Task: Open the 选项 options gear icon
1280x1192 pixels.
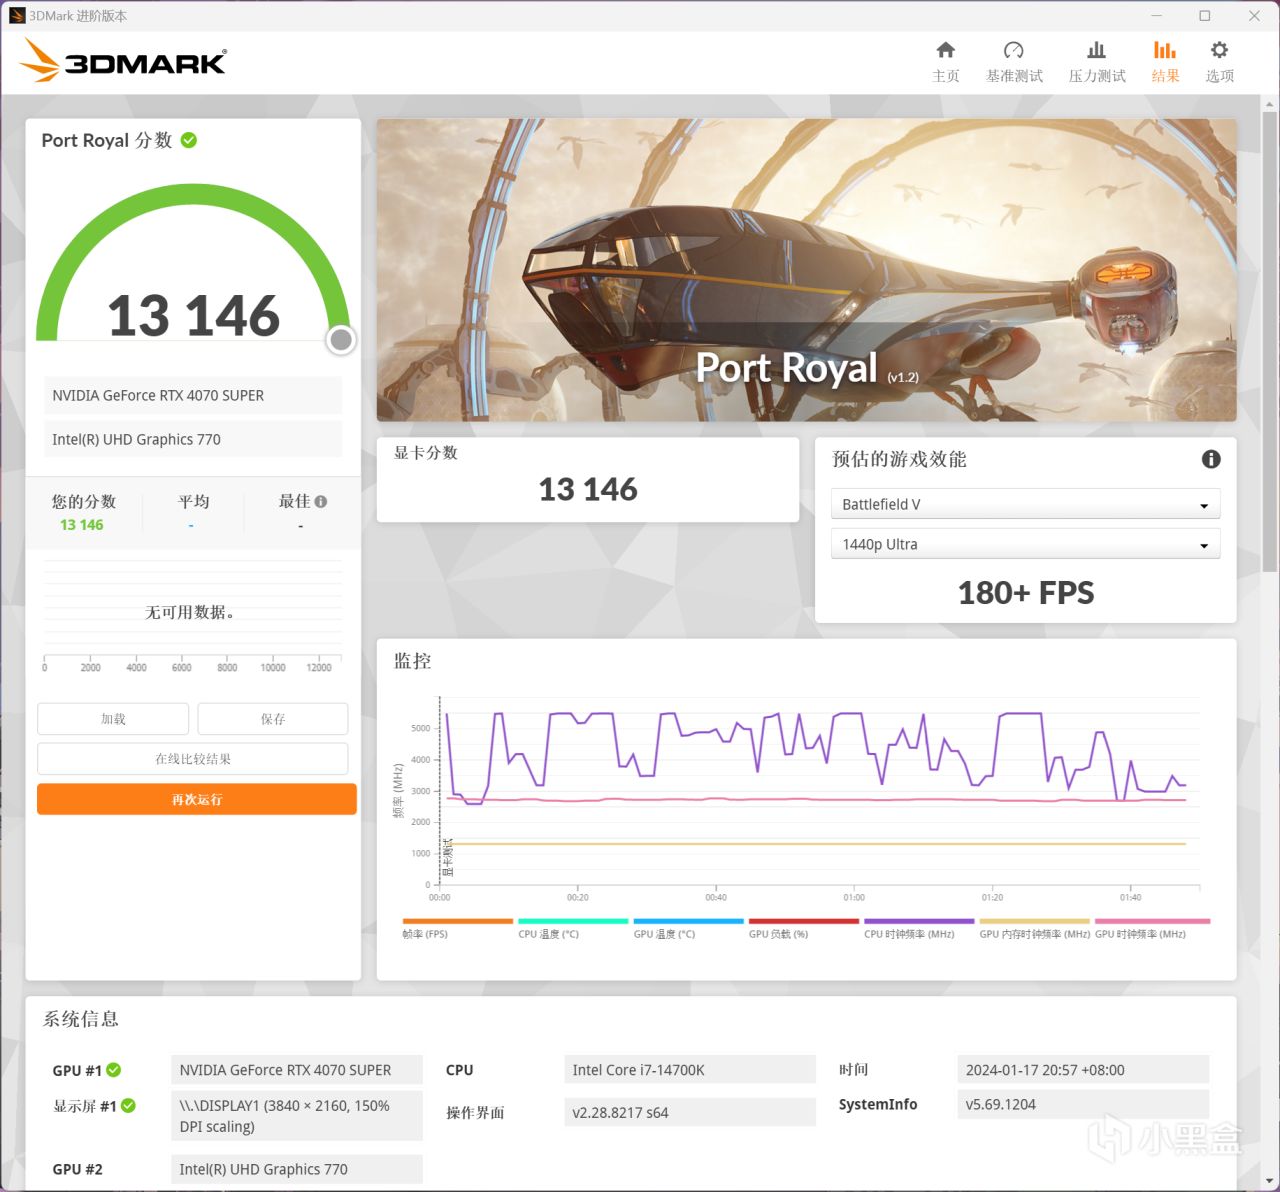Action: [1219, 50]
